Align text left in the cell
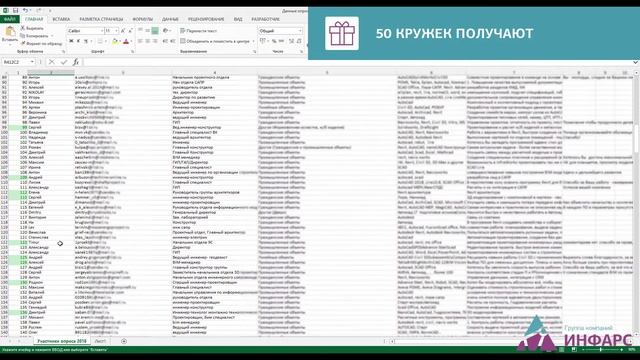This screenshot has height=360, width=640. click(140, 41)
